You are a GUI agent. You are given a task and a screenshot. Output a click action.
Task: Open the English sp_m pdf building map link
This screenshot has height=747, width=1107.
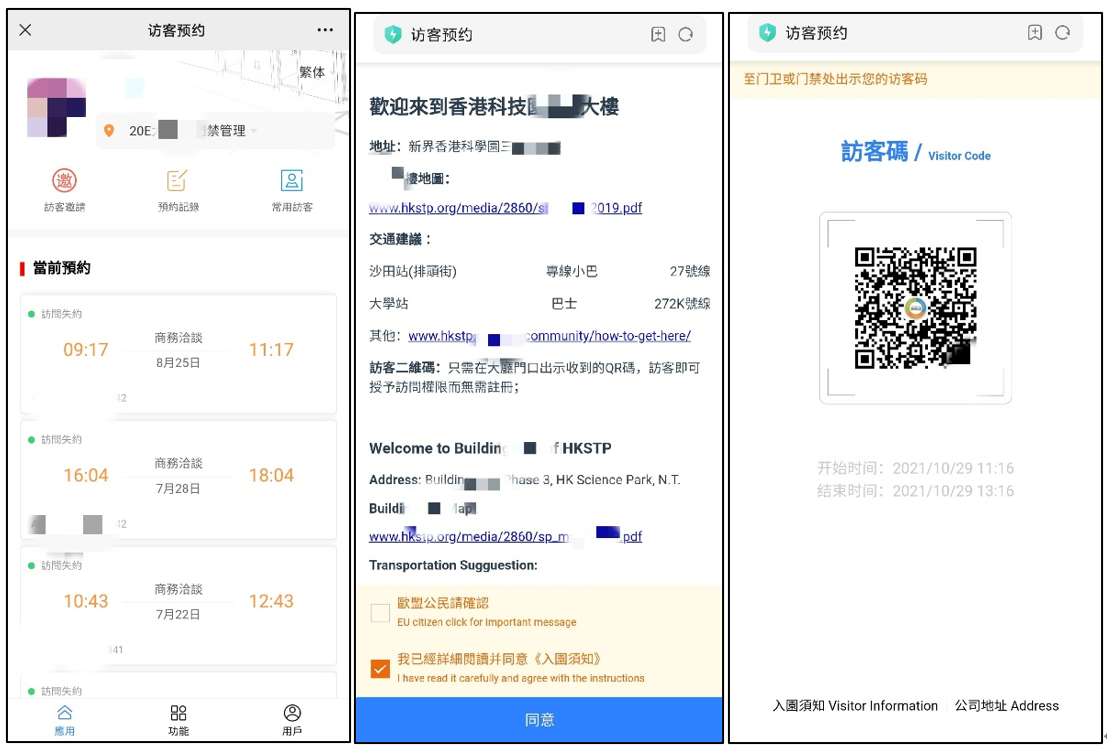tap(505, 537)
